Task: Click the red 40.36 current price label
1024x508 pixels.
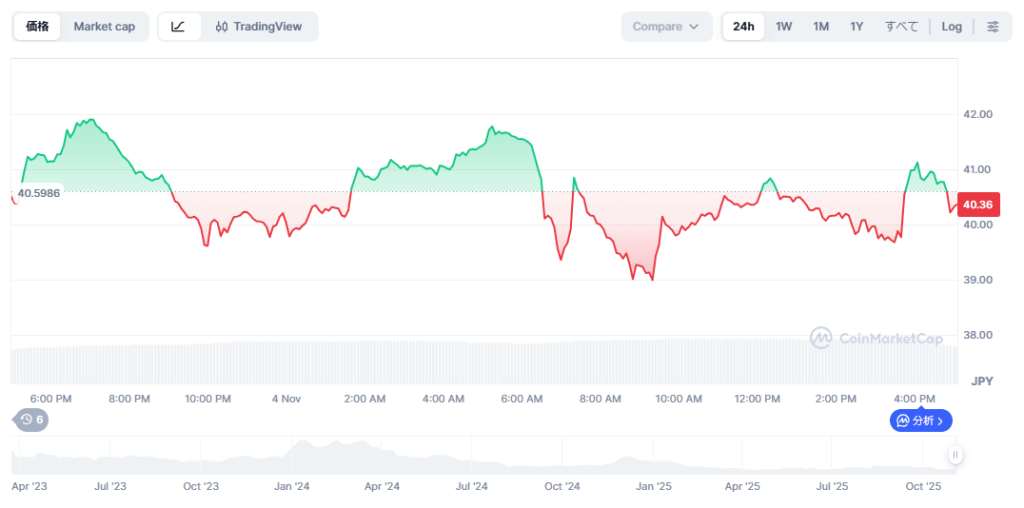Action: pyautogui.click(x=976, y=205)
